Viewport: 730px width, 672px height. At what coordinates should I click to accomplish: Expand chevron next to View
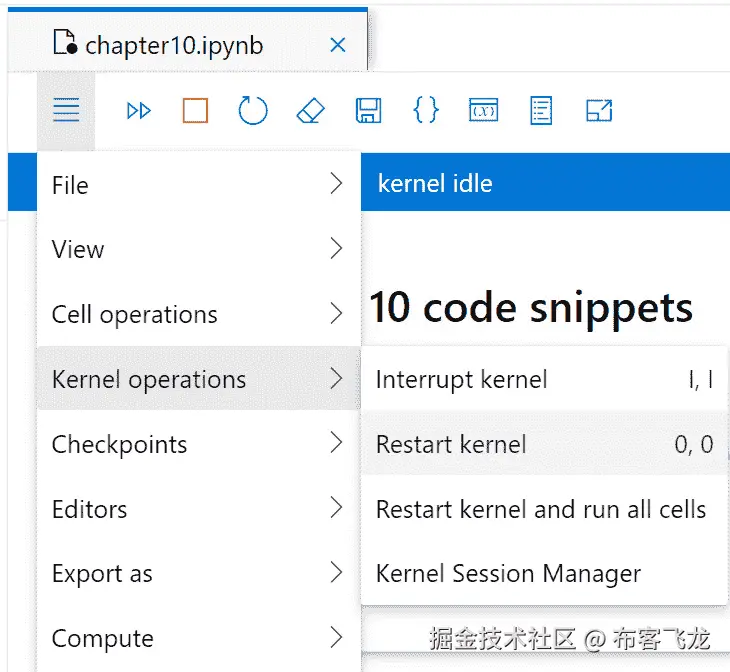point(337,248)
